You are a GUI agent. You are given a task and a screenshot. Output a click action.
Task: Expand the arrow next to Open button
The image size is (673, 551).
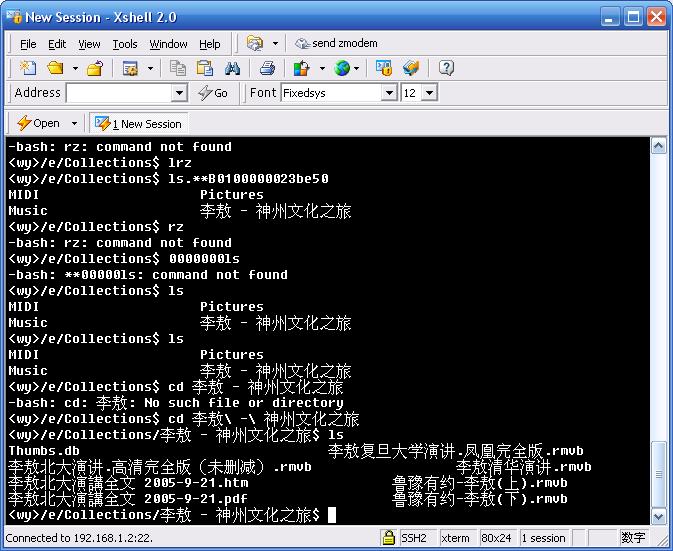coord(73,124)
